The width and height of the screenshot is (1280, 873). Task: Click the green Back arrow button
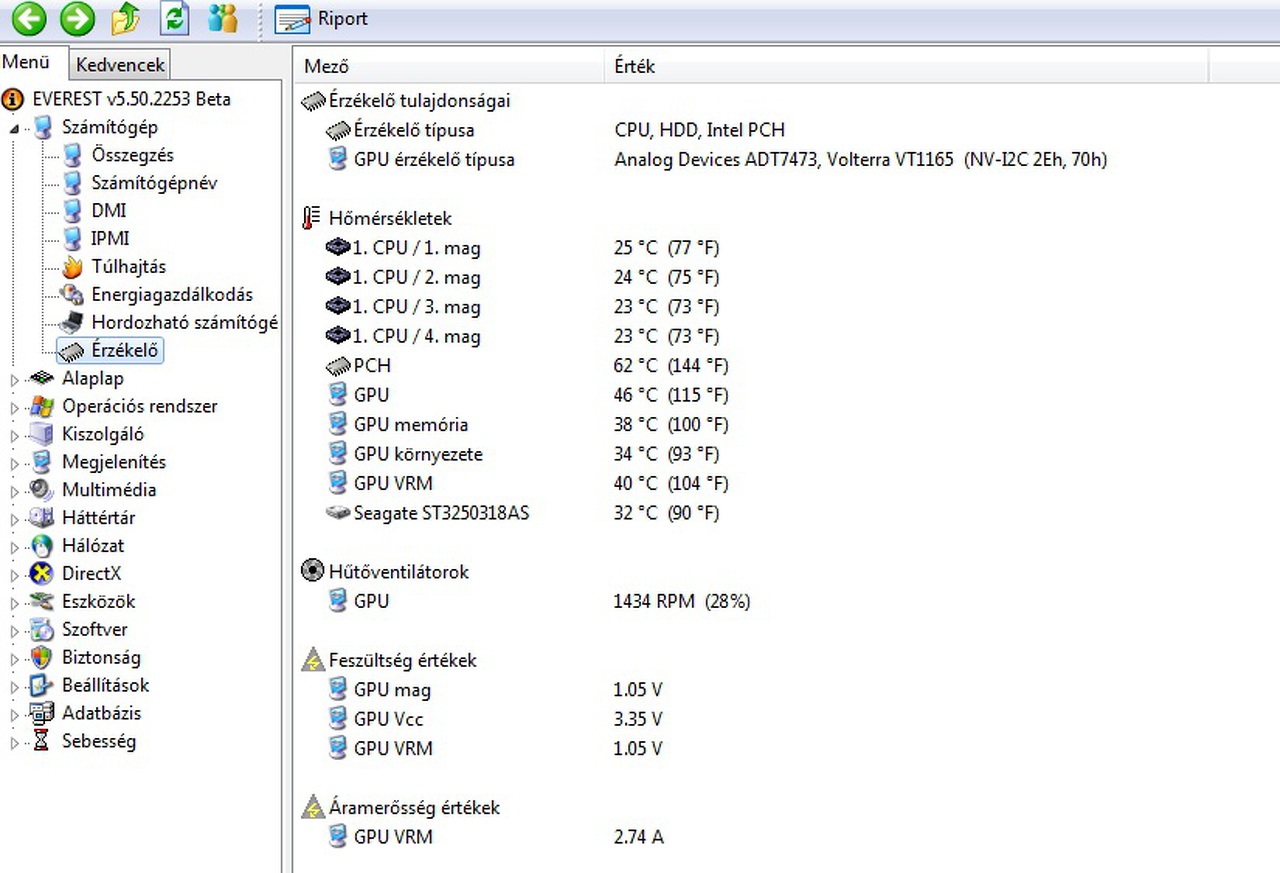[x=29, y=18]
